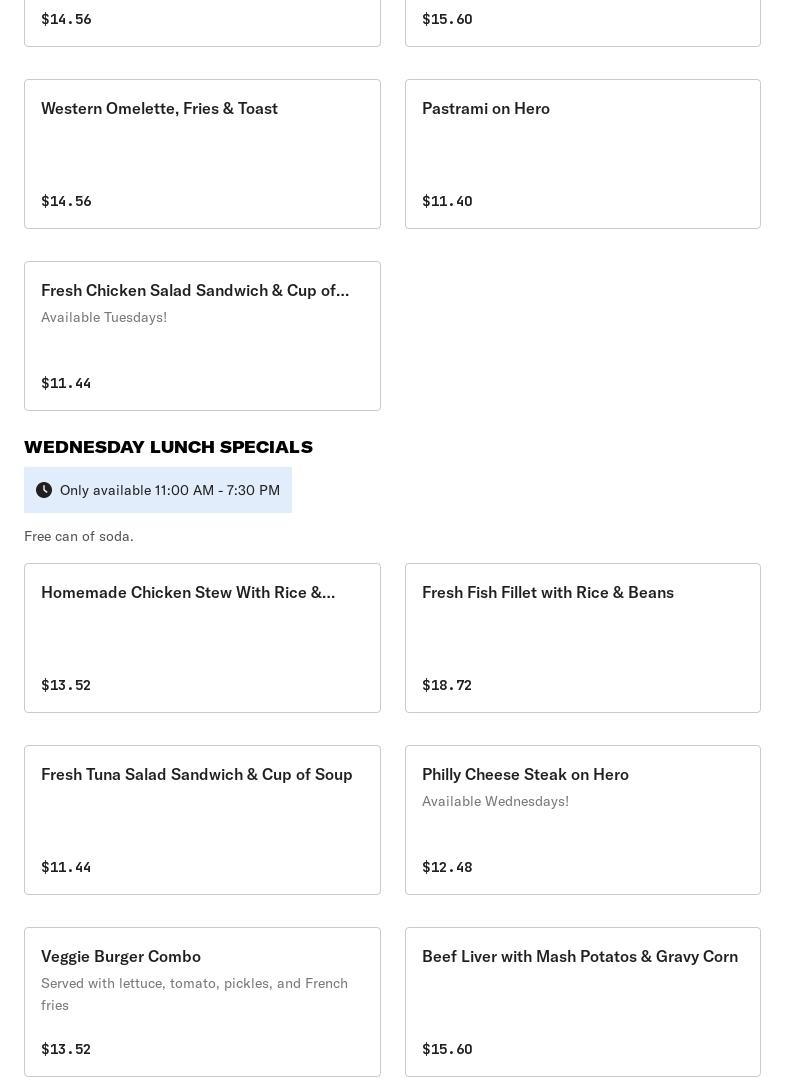
Task: Click the Available Tuesdays! note
Action: click(104, 317)
